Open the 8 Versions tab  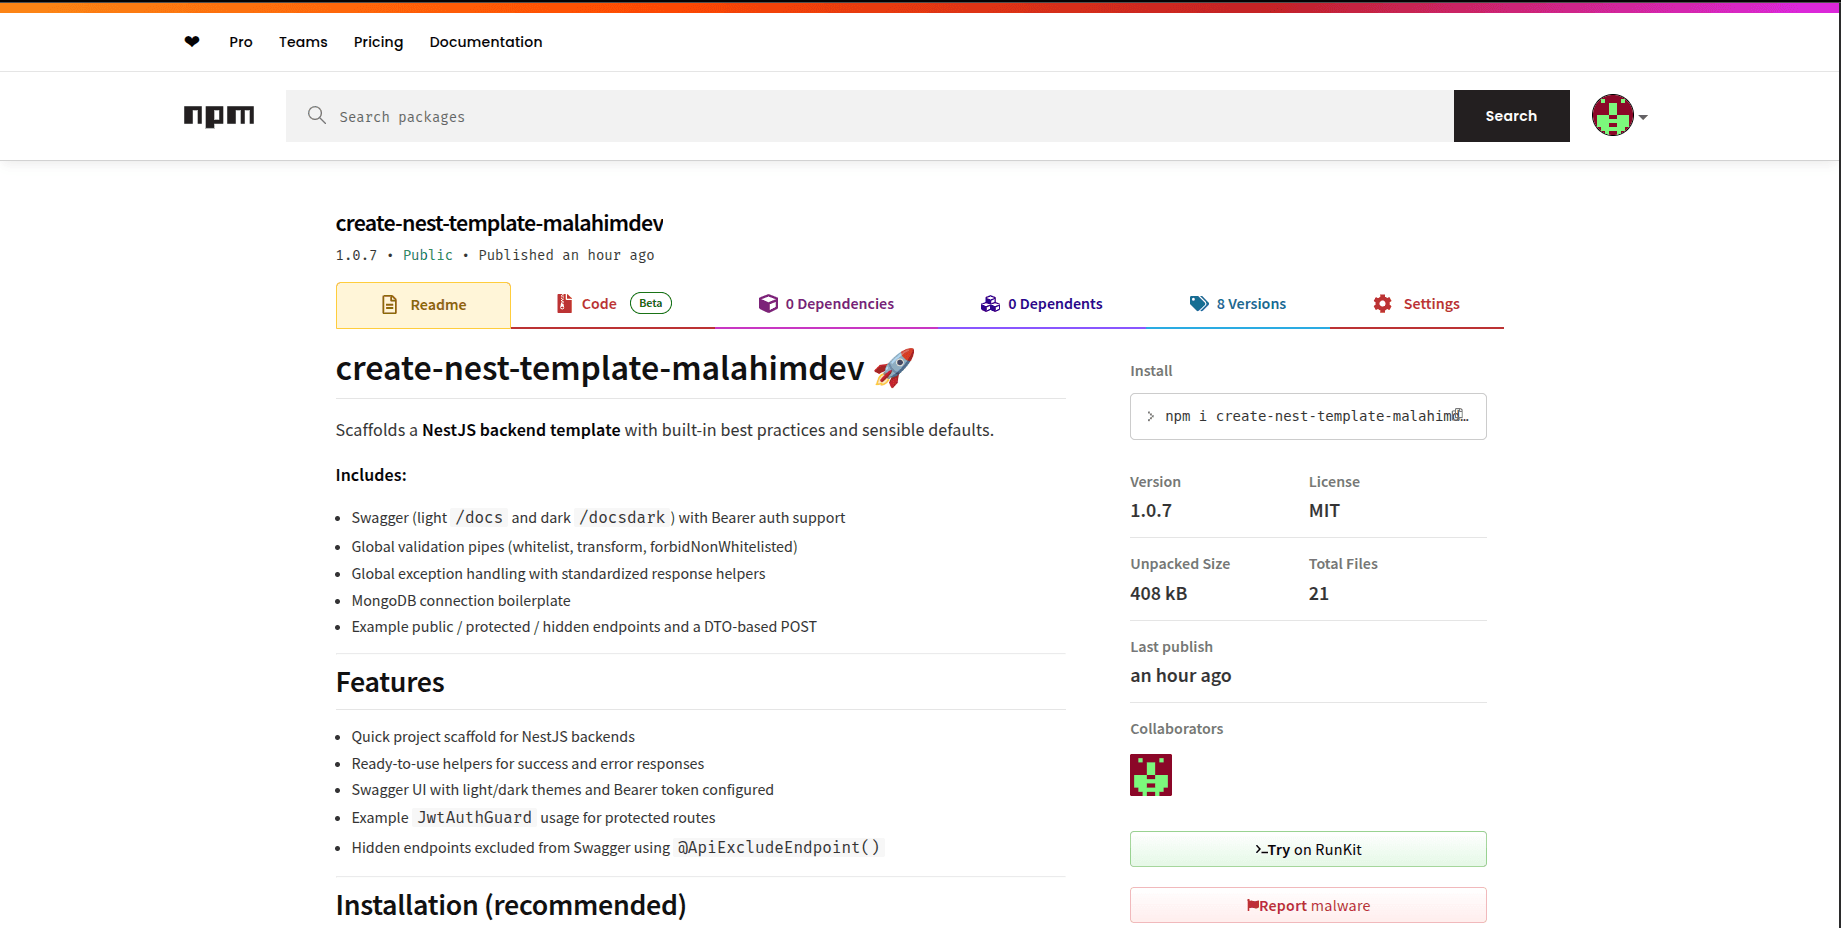tap(1250, 304)
